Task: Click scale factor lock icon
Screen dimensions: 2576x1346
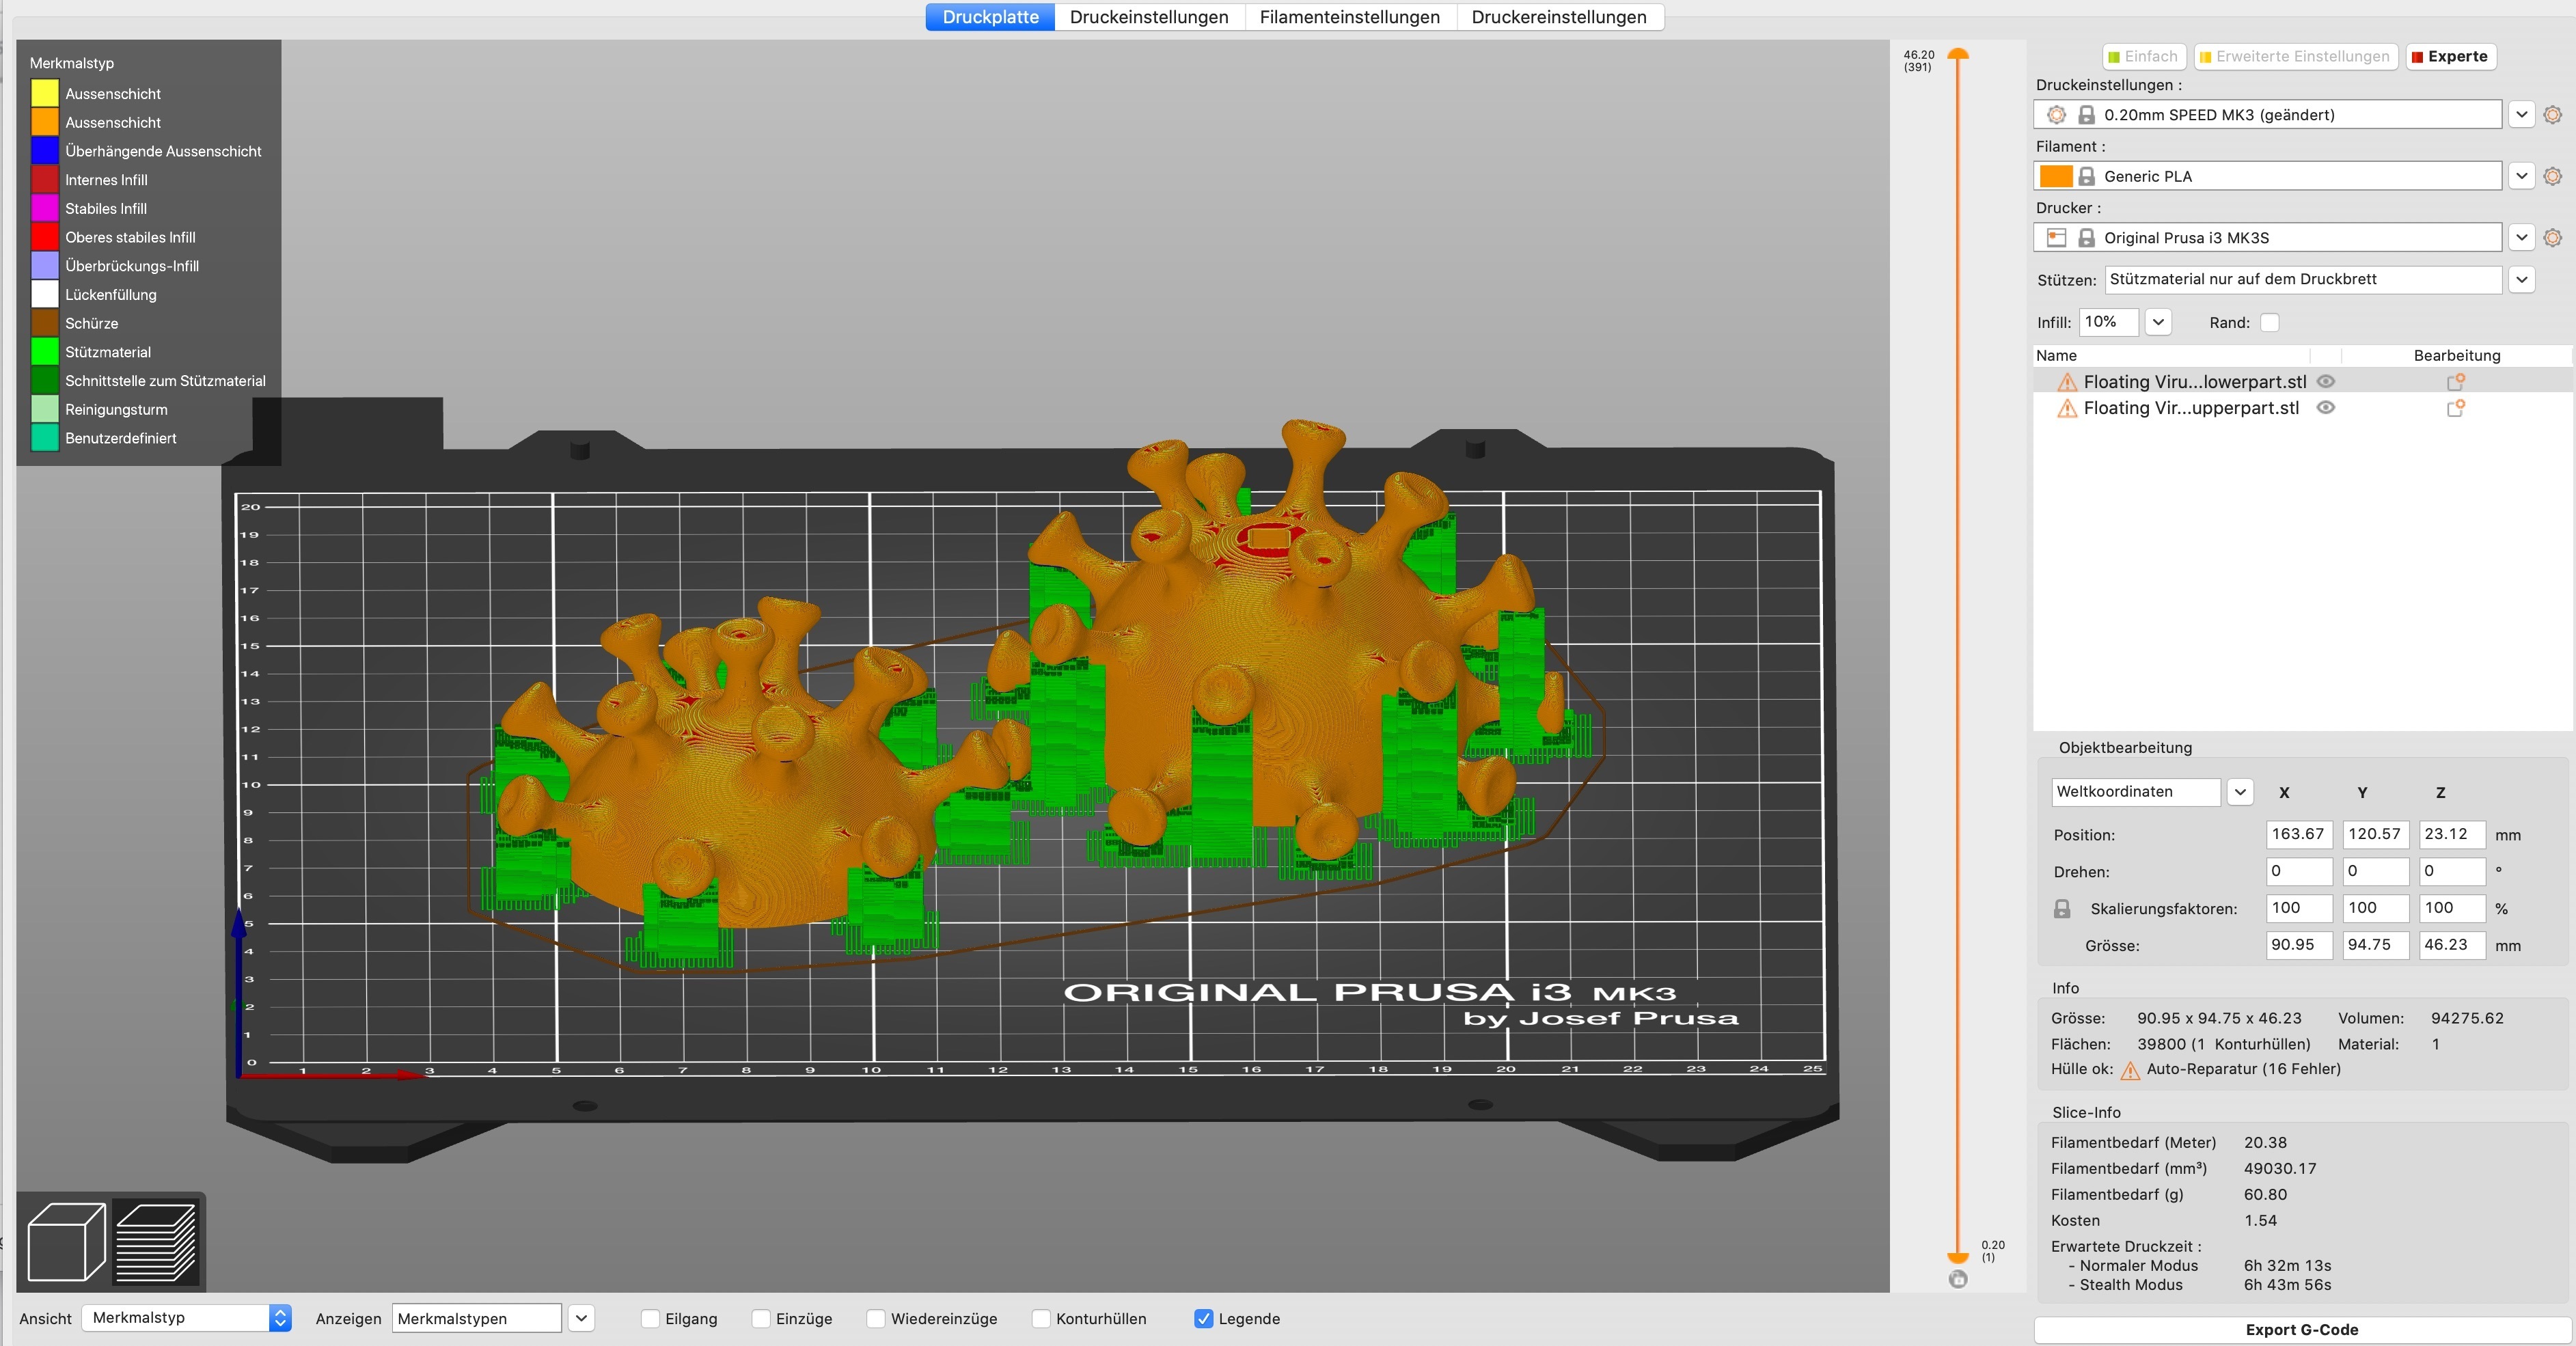Action: [2062, 909]
